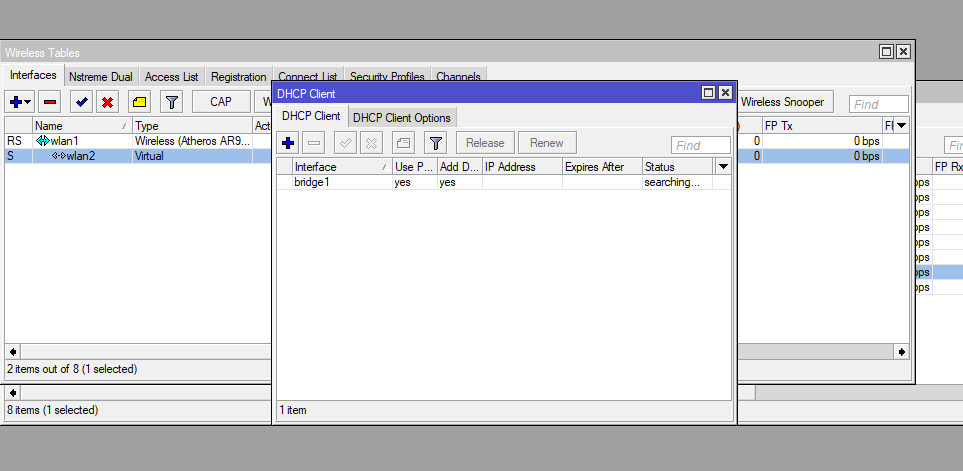Image resolution: width=963 pixels, height=471 pixels.
Task: Click Find field in Wireless Tables window
Action: 878,104
